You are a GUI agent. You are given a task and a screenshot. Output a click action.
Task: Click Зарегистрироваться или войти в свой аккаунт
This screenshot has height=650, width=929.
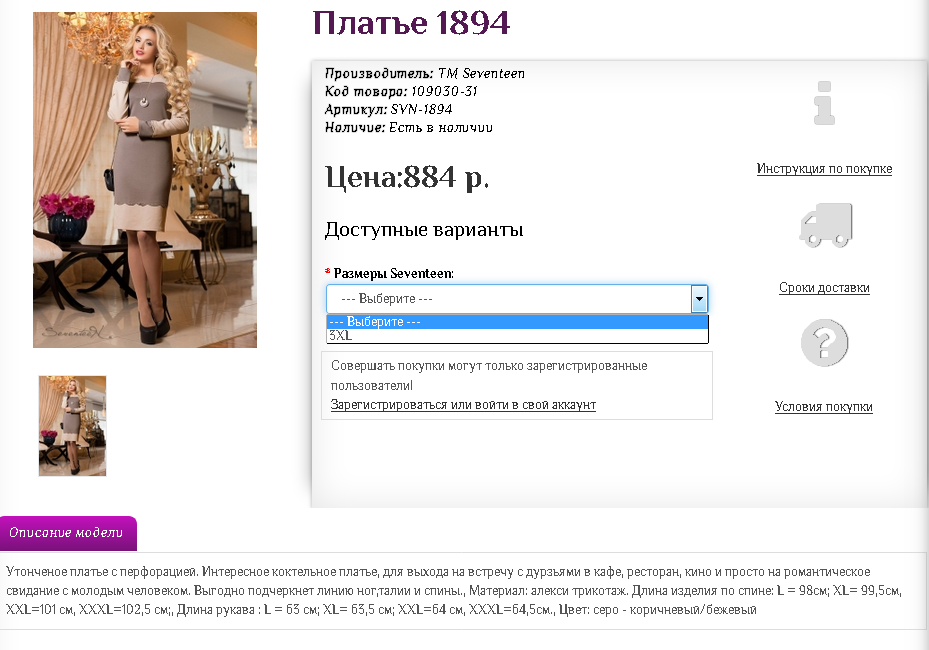coord(463,405)
